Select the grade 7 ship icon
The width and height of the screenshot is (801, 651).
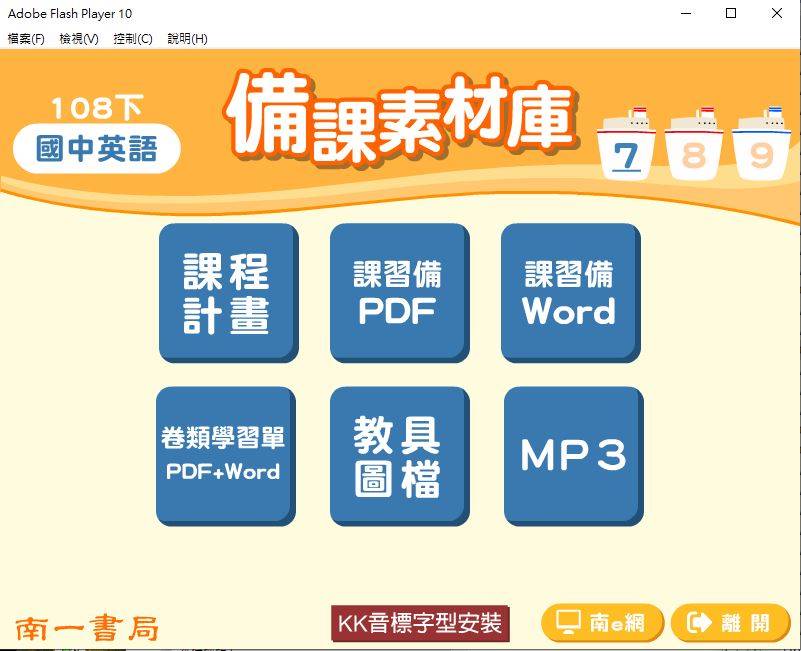tap(626, 145)
